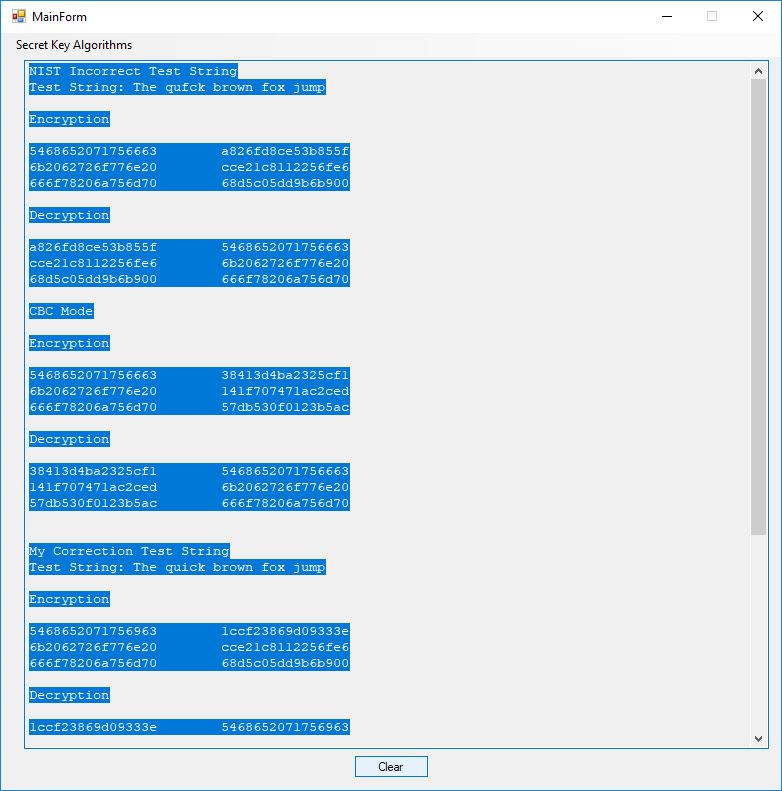Click the scrollbar track below the thumb
This screenshot has height=791, width=782.
coord(758,630)
